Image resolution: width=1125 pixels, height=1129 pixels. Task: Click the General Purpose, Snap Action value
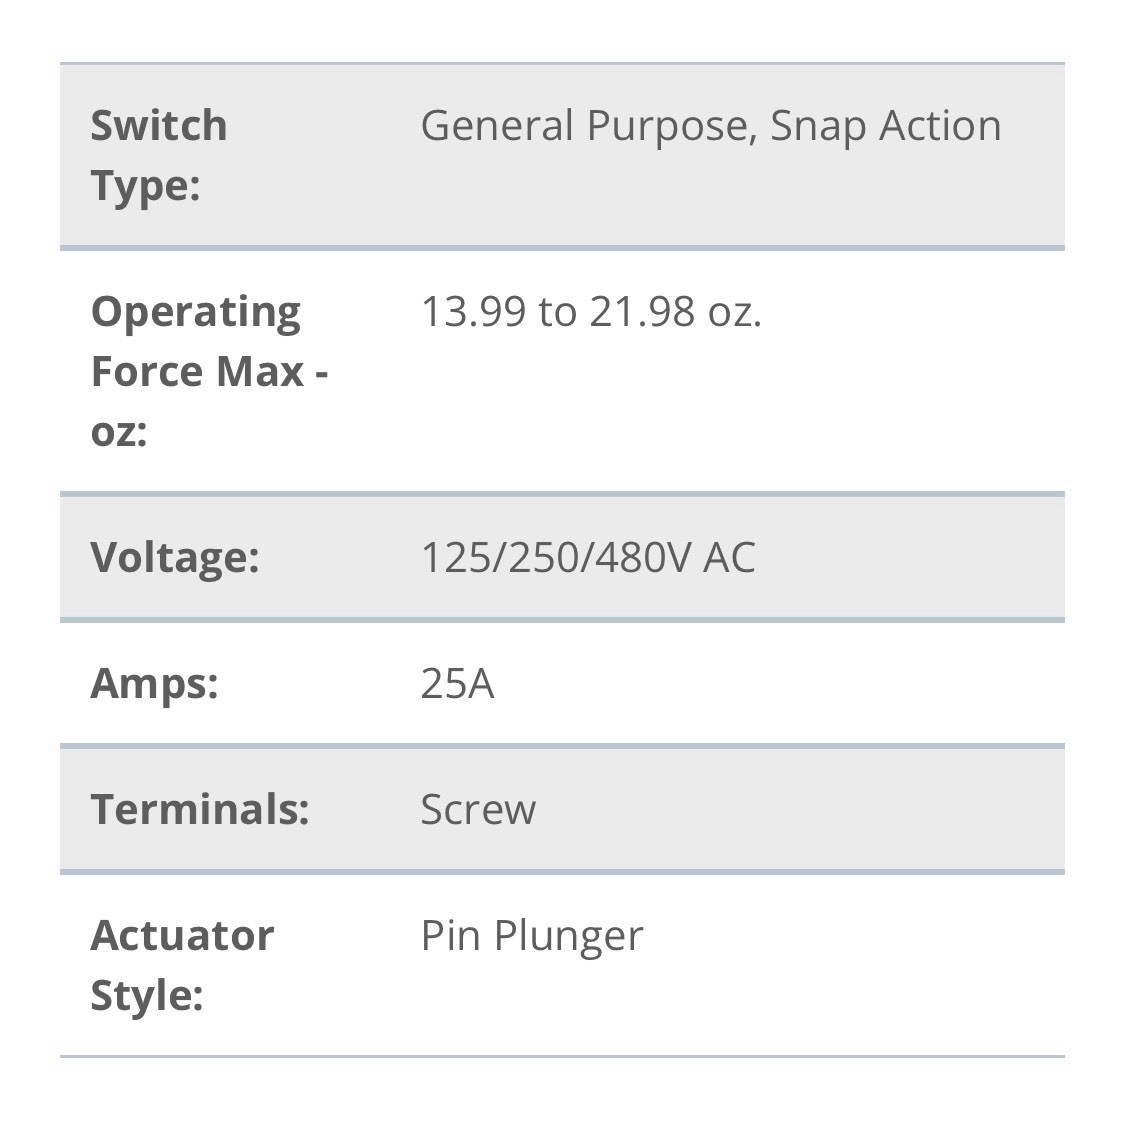coord(711,127)
